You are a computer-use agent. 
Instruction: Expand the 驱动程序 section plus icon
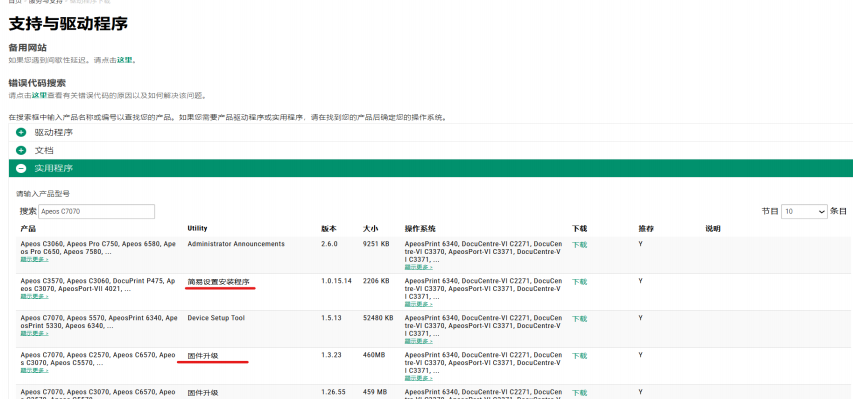[x=21, y=132]
